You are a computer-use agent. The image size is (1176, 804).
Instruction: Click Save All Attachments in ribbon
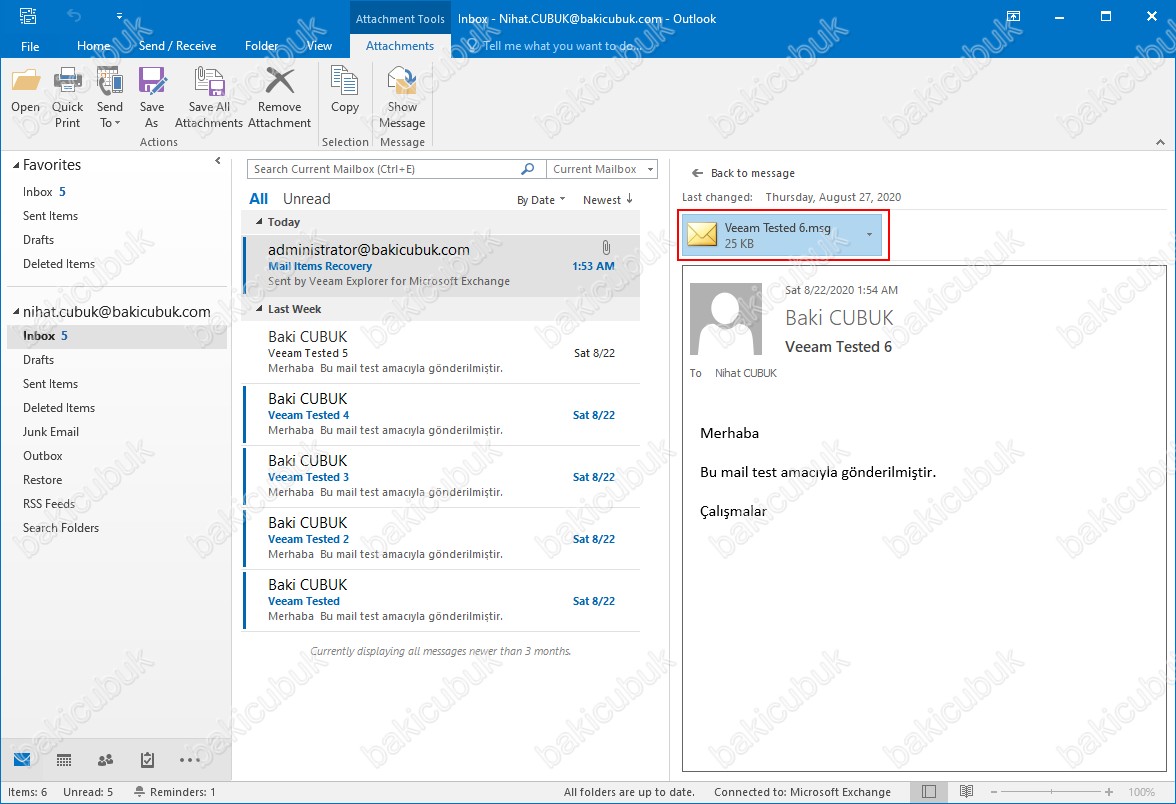pyautogui.click(x=209, y=98)
